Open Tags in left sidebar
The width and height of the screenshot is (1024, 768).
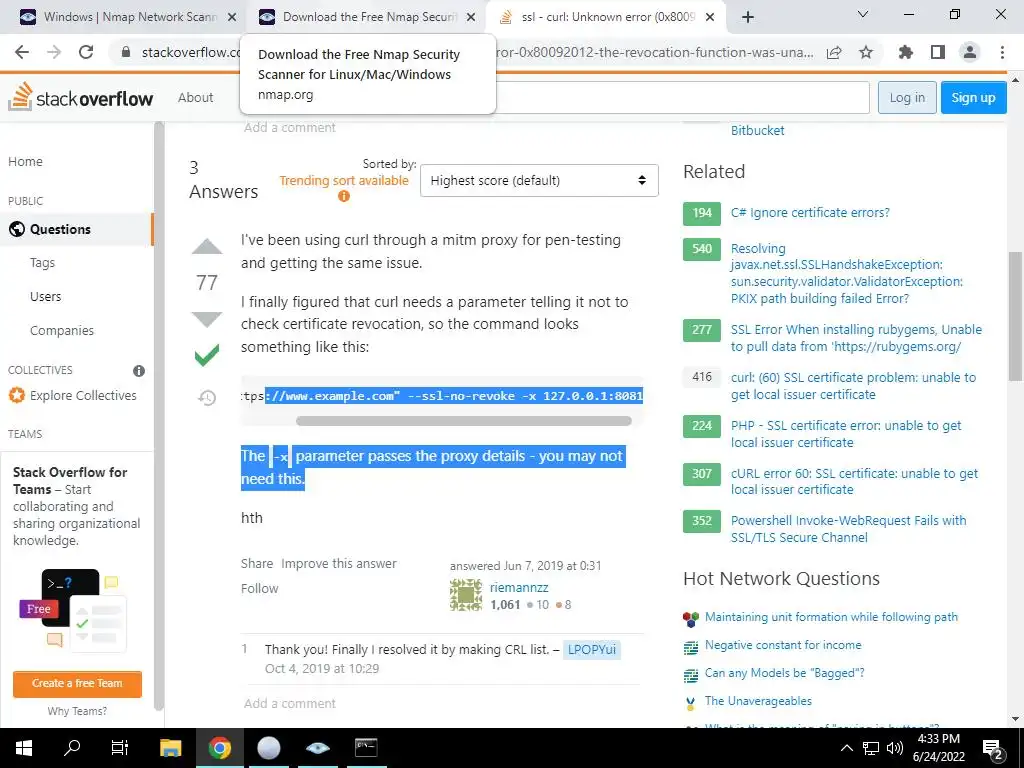coord(42,263)
